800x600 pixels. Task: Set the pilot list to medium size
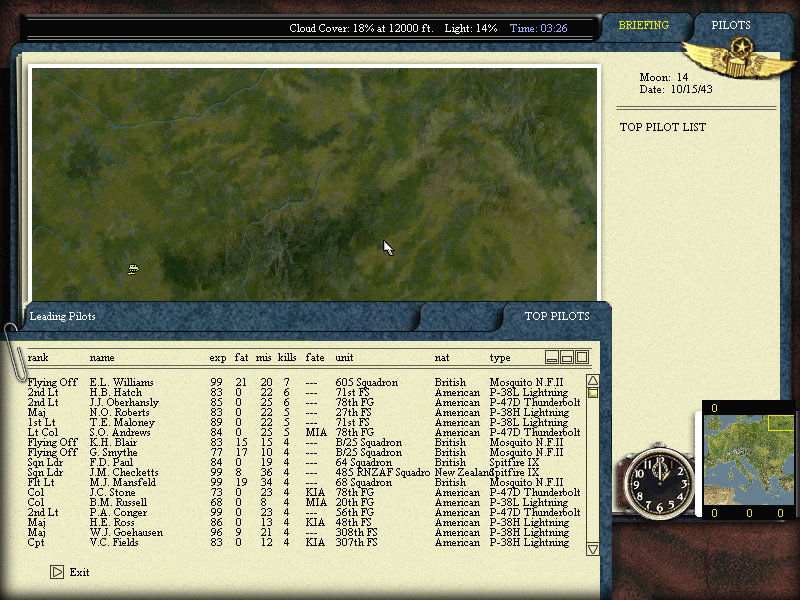[567, 357]
